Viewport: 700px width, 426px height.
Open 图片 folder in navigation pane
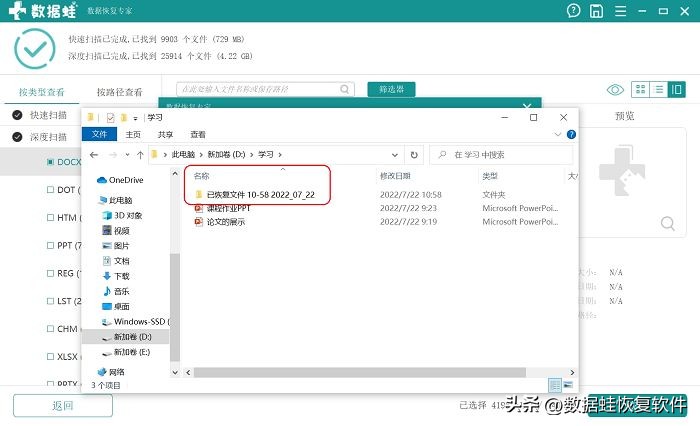pyautogui.click(x=116, y=246)
